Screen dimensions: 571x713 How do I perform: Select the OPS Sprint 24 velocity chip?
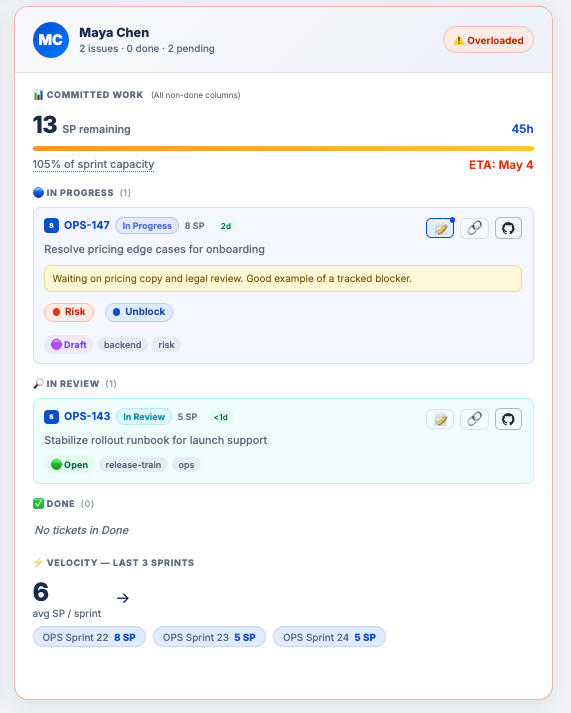(329, 637)
